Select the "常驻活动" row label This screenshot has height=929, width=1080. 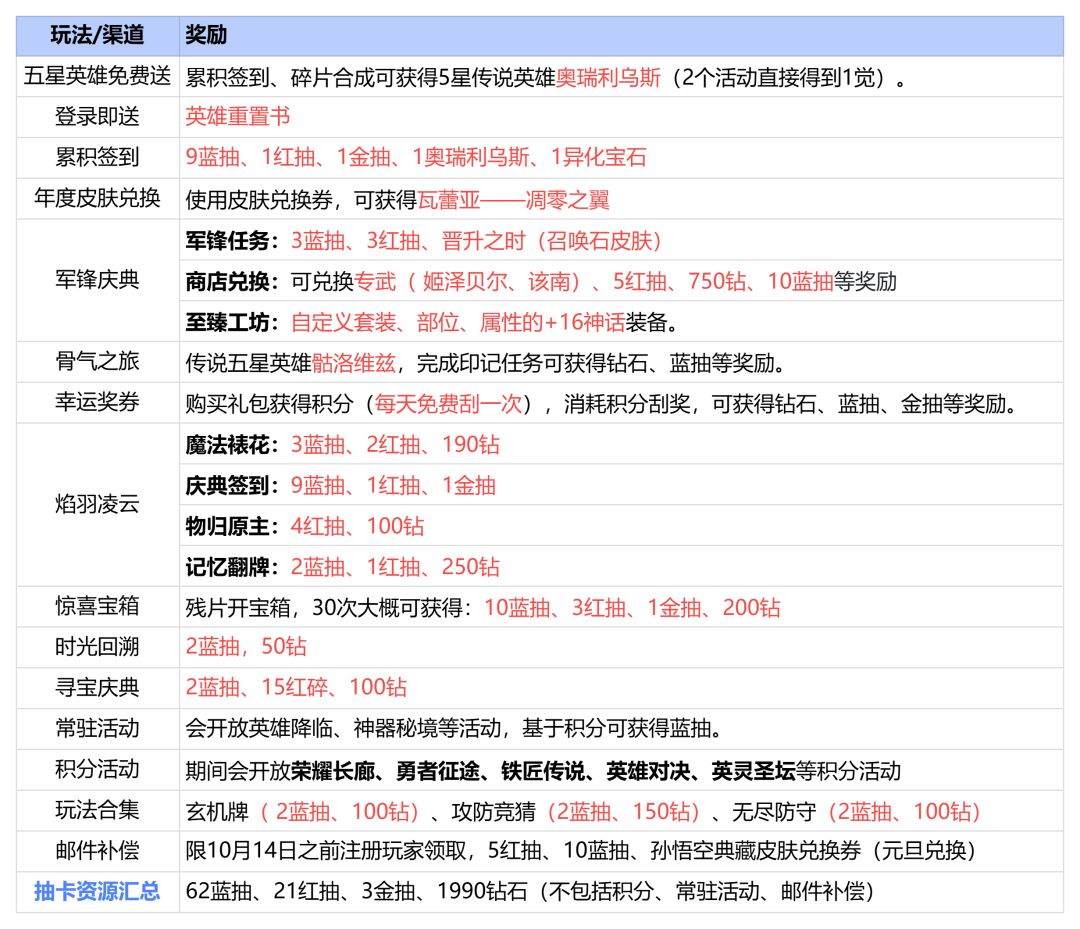click(97, 728)
